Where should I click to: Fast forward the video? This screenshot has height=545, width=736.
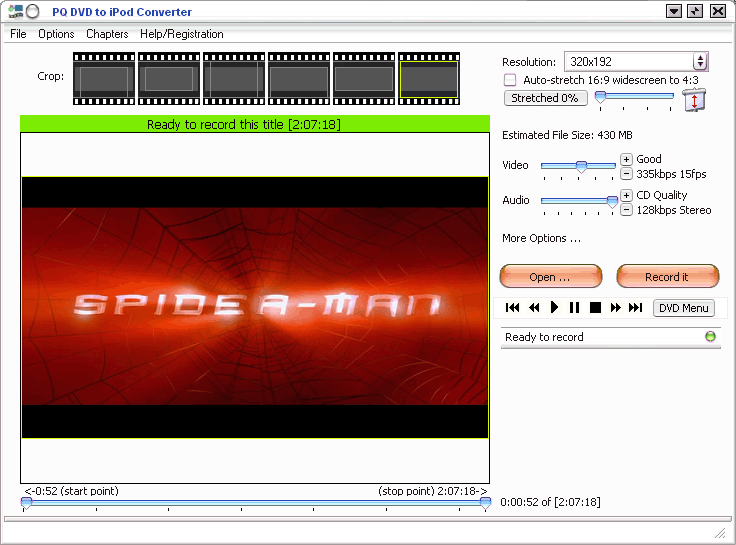coord(615,308)
